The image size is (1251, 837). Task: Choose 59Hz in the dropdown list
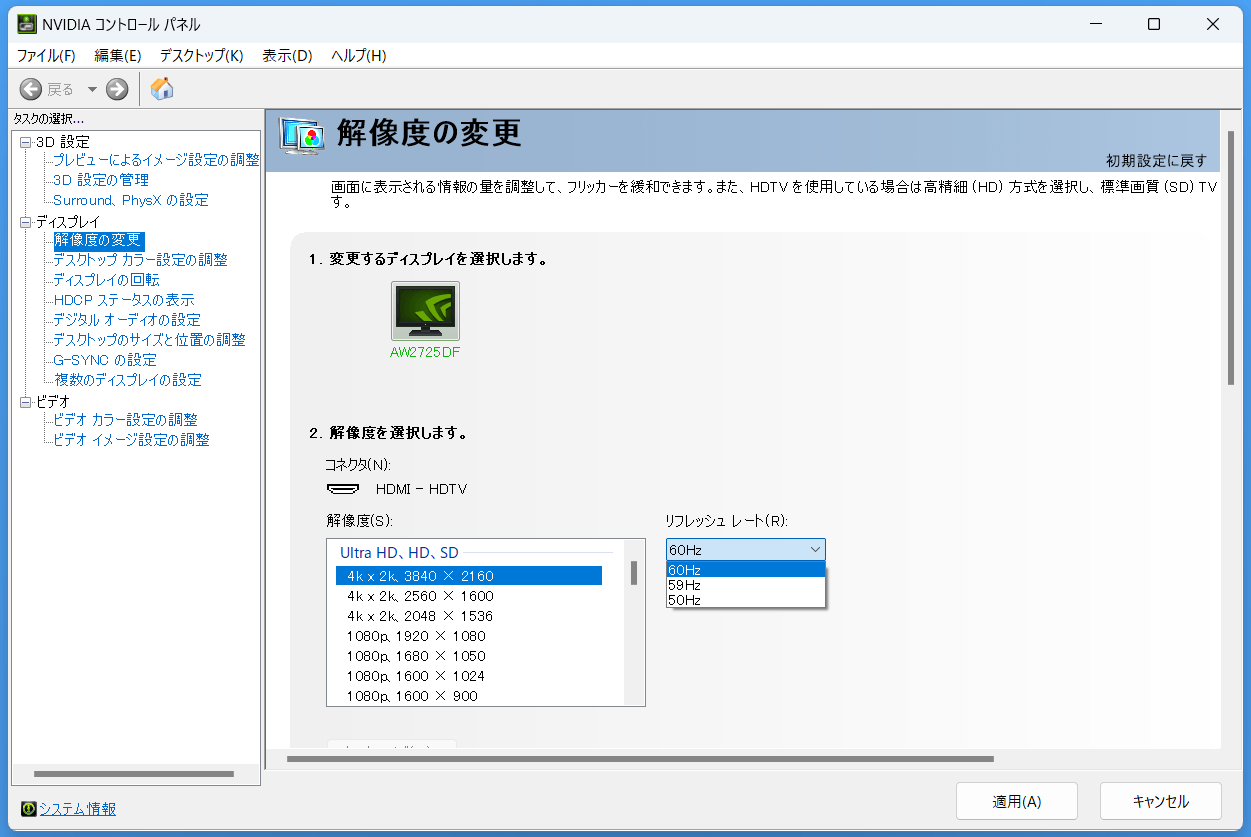746,585
